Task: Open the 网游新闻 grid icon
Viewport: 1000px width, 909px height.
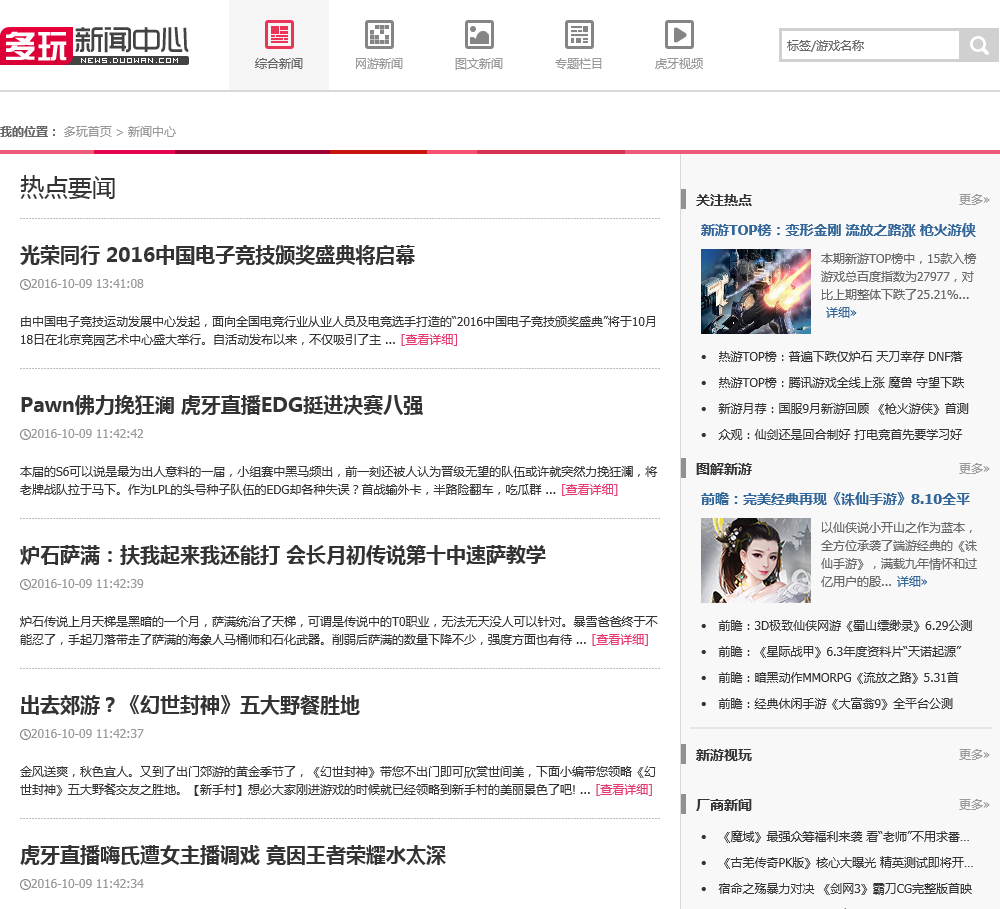Action: 379,34
